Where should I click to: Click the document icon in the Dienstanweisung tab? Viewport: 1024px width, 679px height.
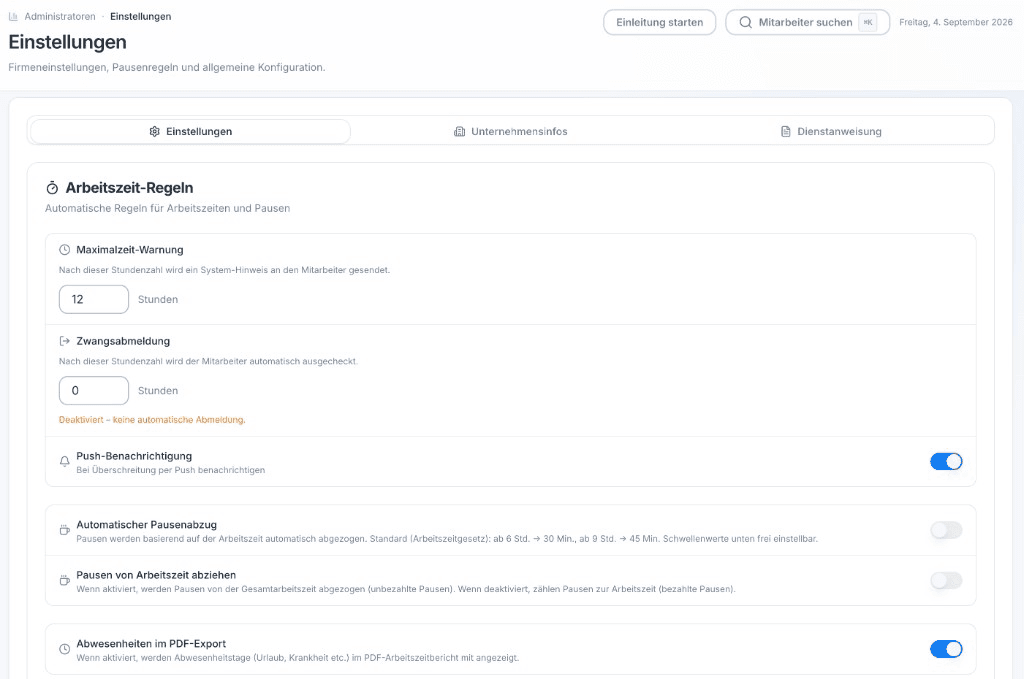786,131
